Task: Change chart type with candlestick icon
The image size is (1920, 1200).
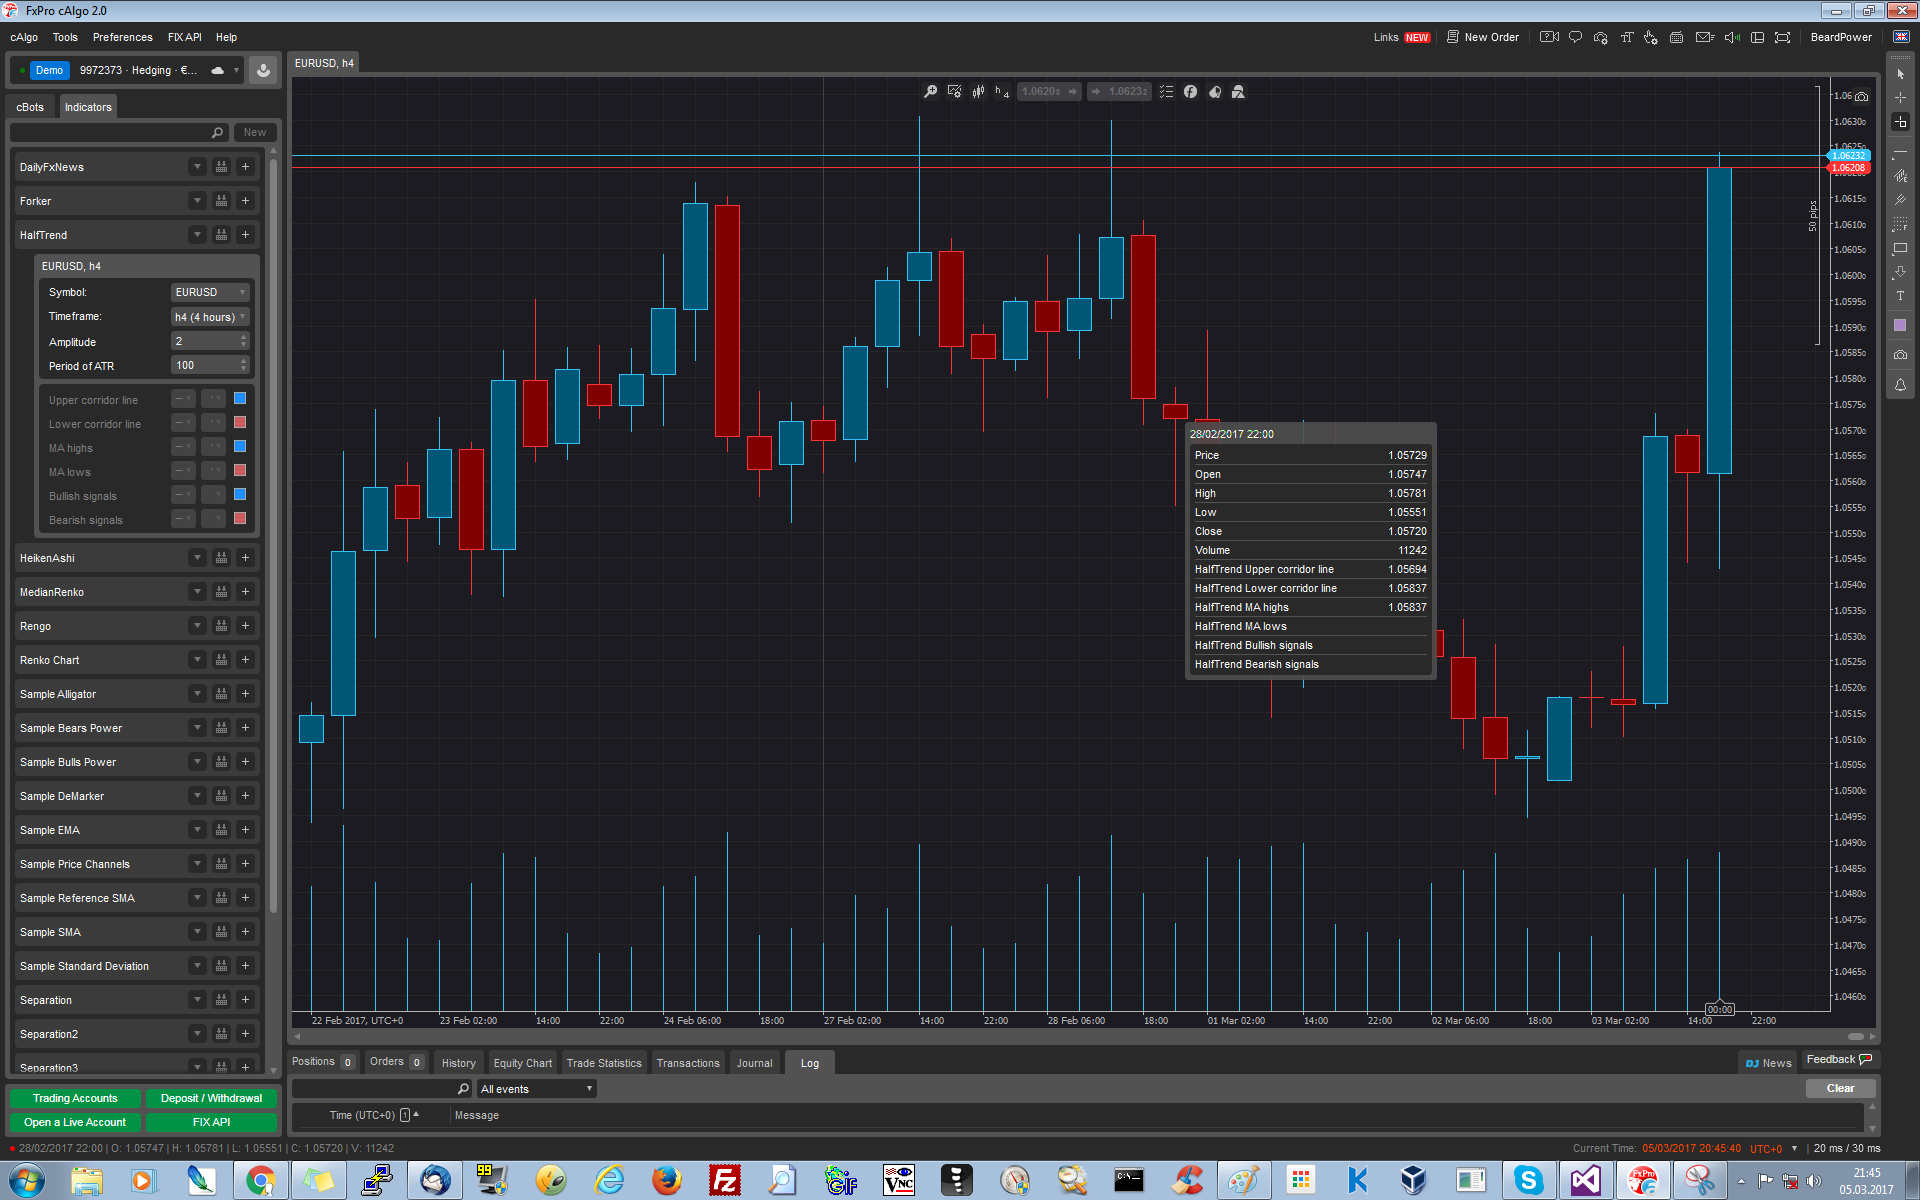Action: click(x=979, y=91)
